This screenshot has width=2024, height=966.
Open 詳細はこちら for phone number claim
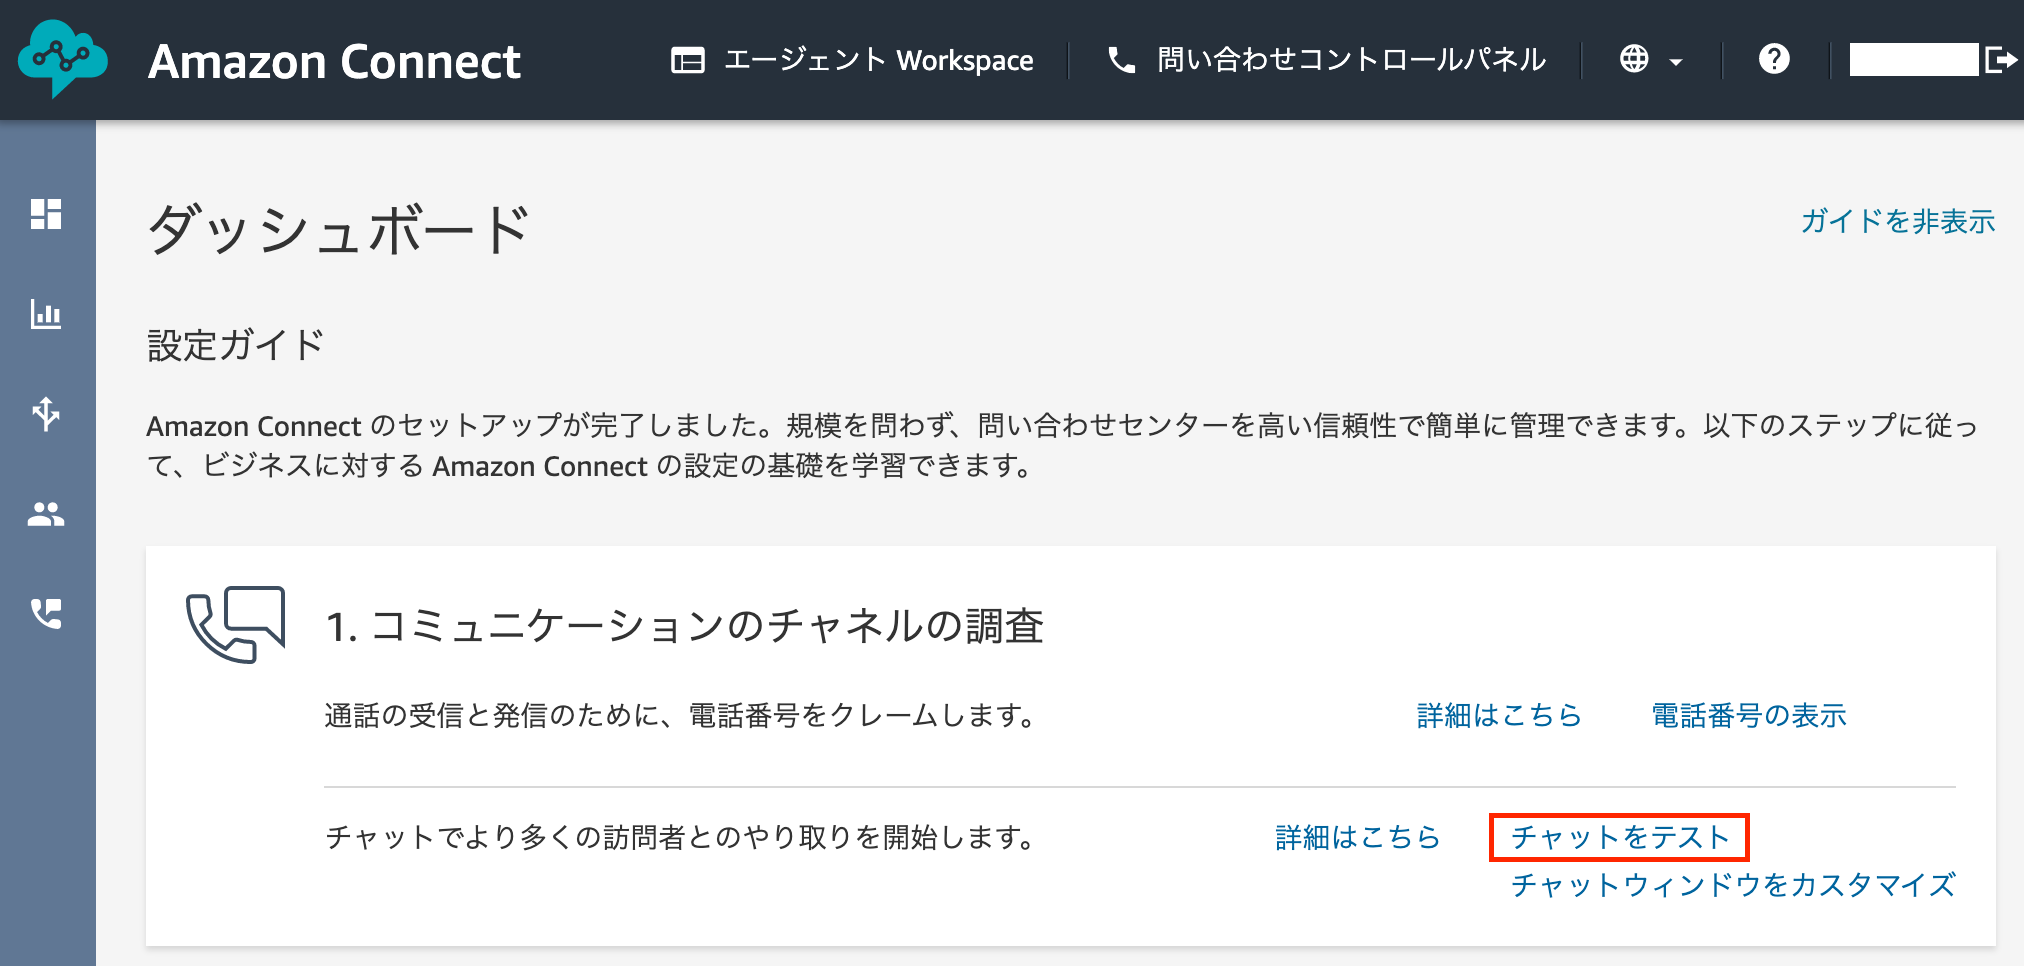coord(1499,715)
